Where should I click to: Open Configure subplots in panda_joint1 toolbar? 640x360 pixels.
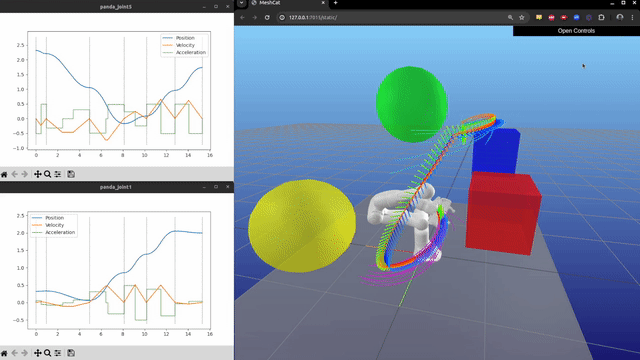(58, 353)
